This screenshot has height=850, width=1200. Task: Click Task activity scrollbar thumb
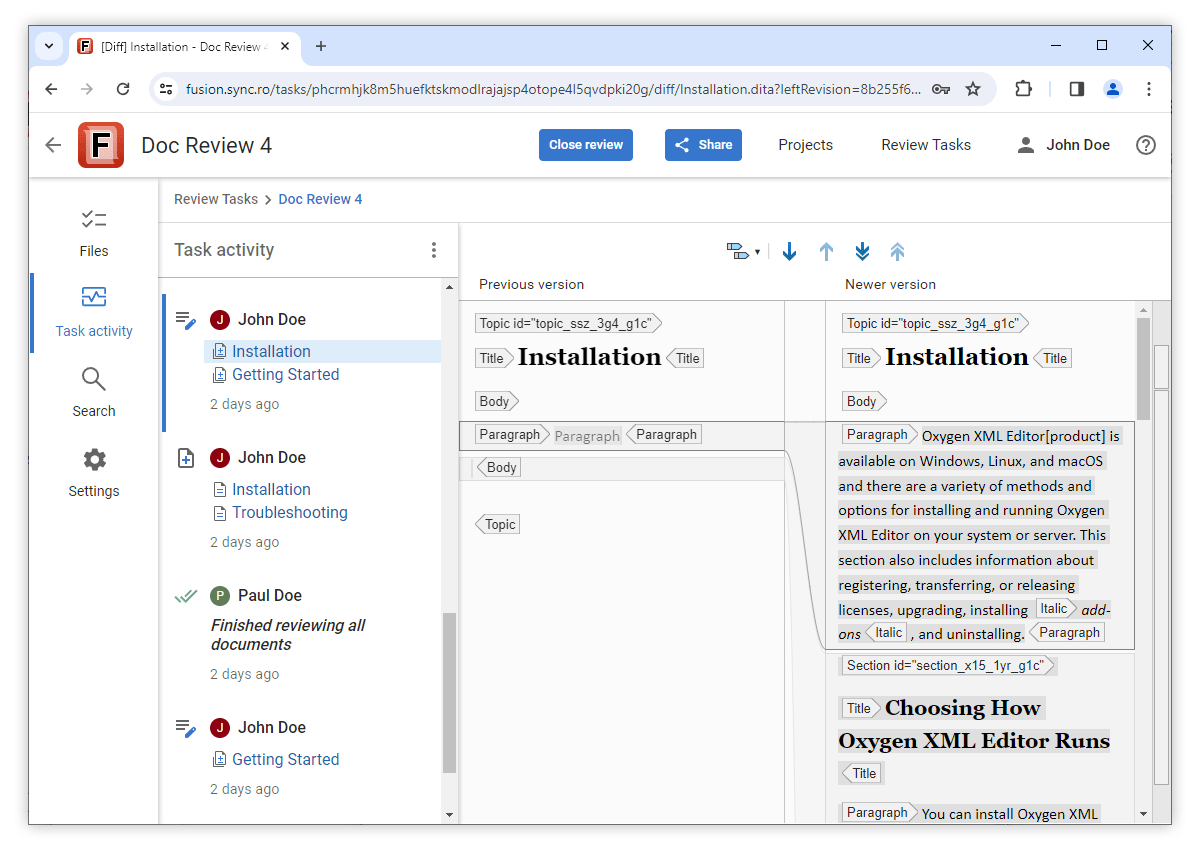click(x=449, y=692)
